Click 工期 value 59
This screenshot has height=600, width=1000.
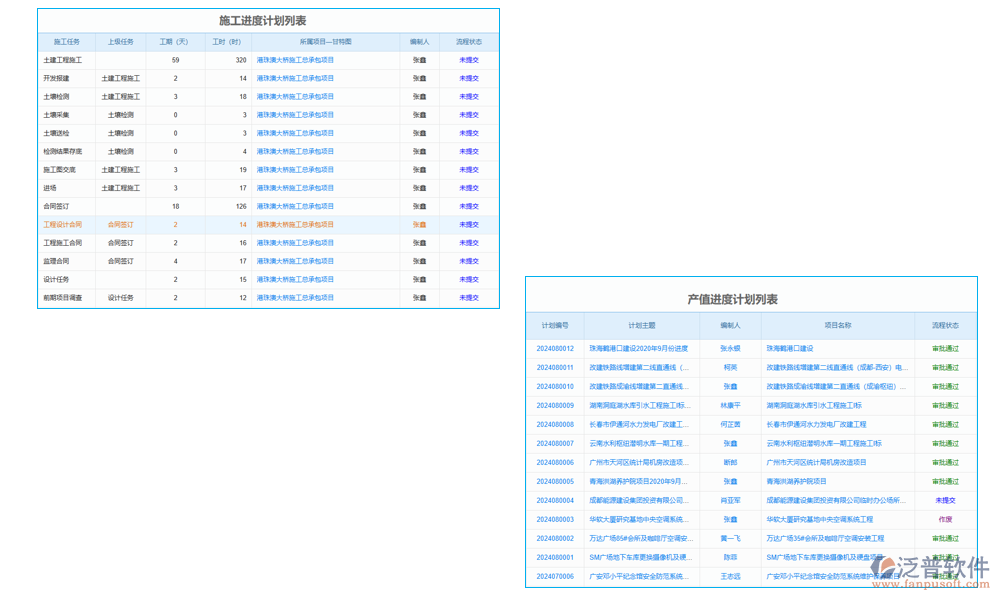(175, 60)
